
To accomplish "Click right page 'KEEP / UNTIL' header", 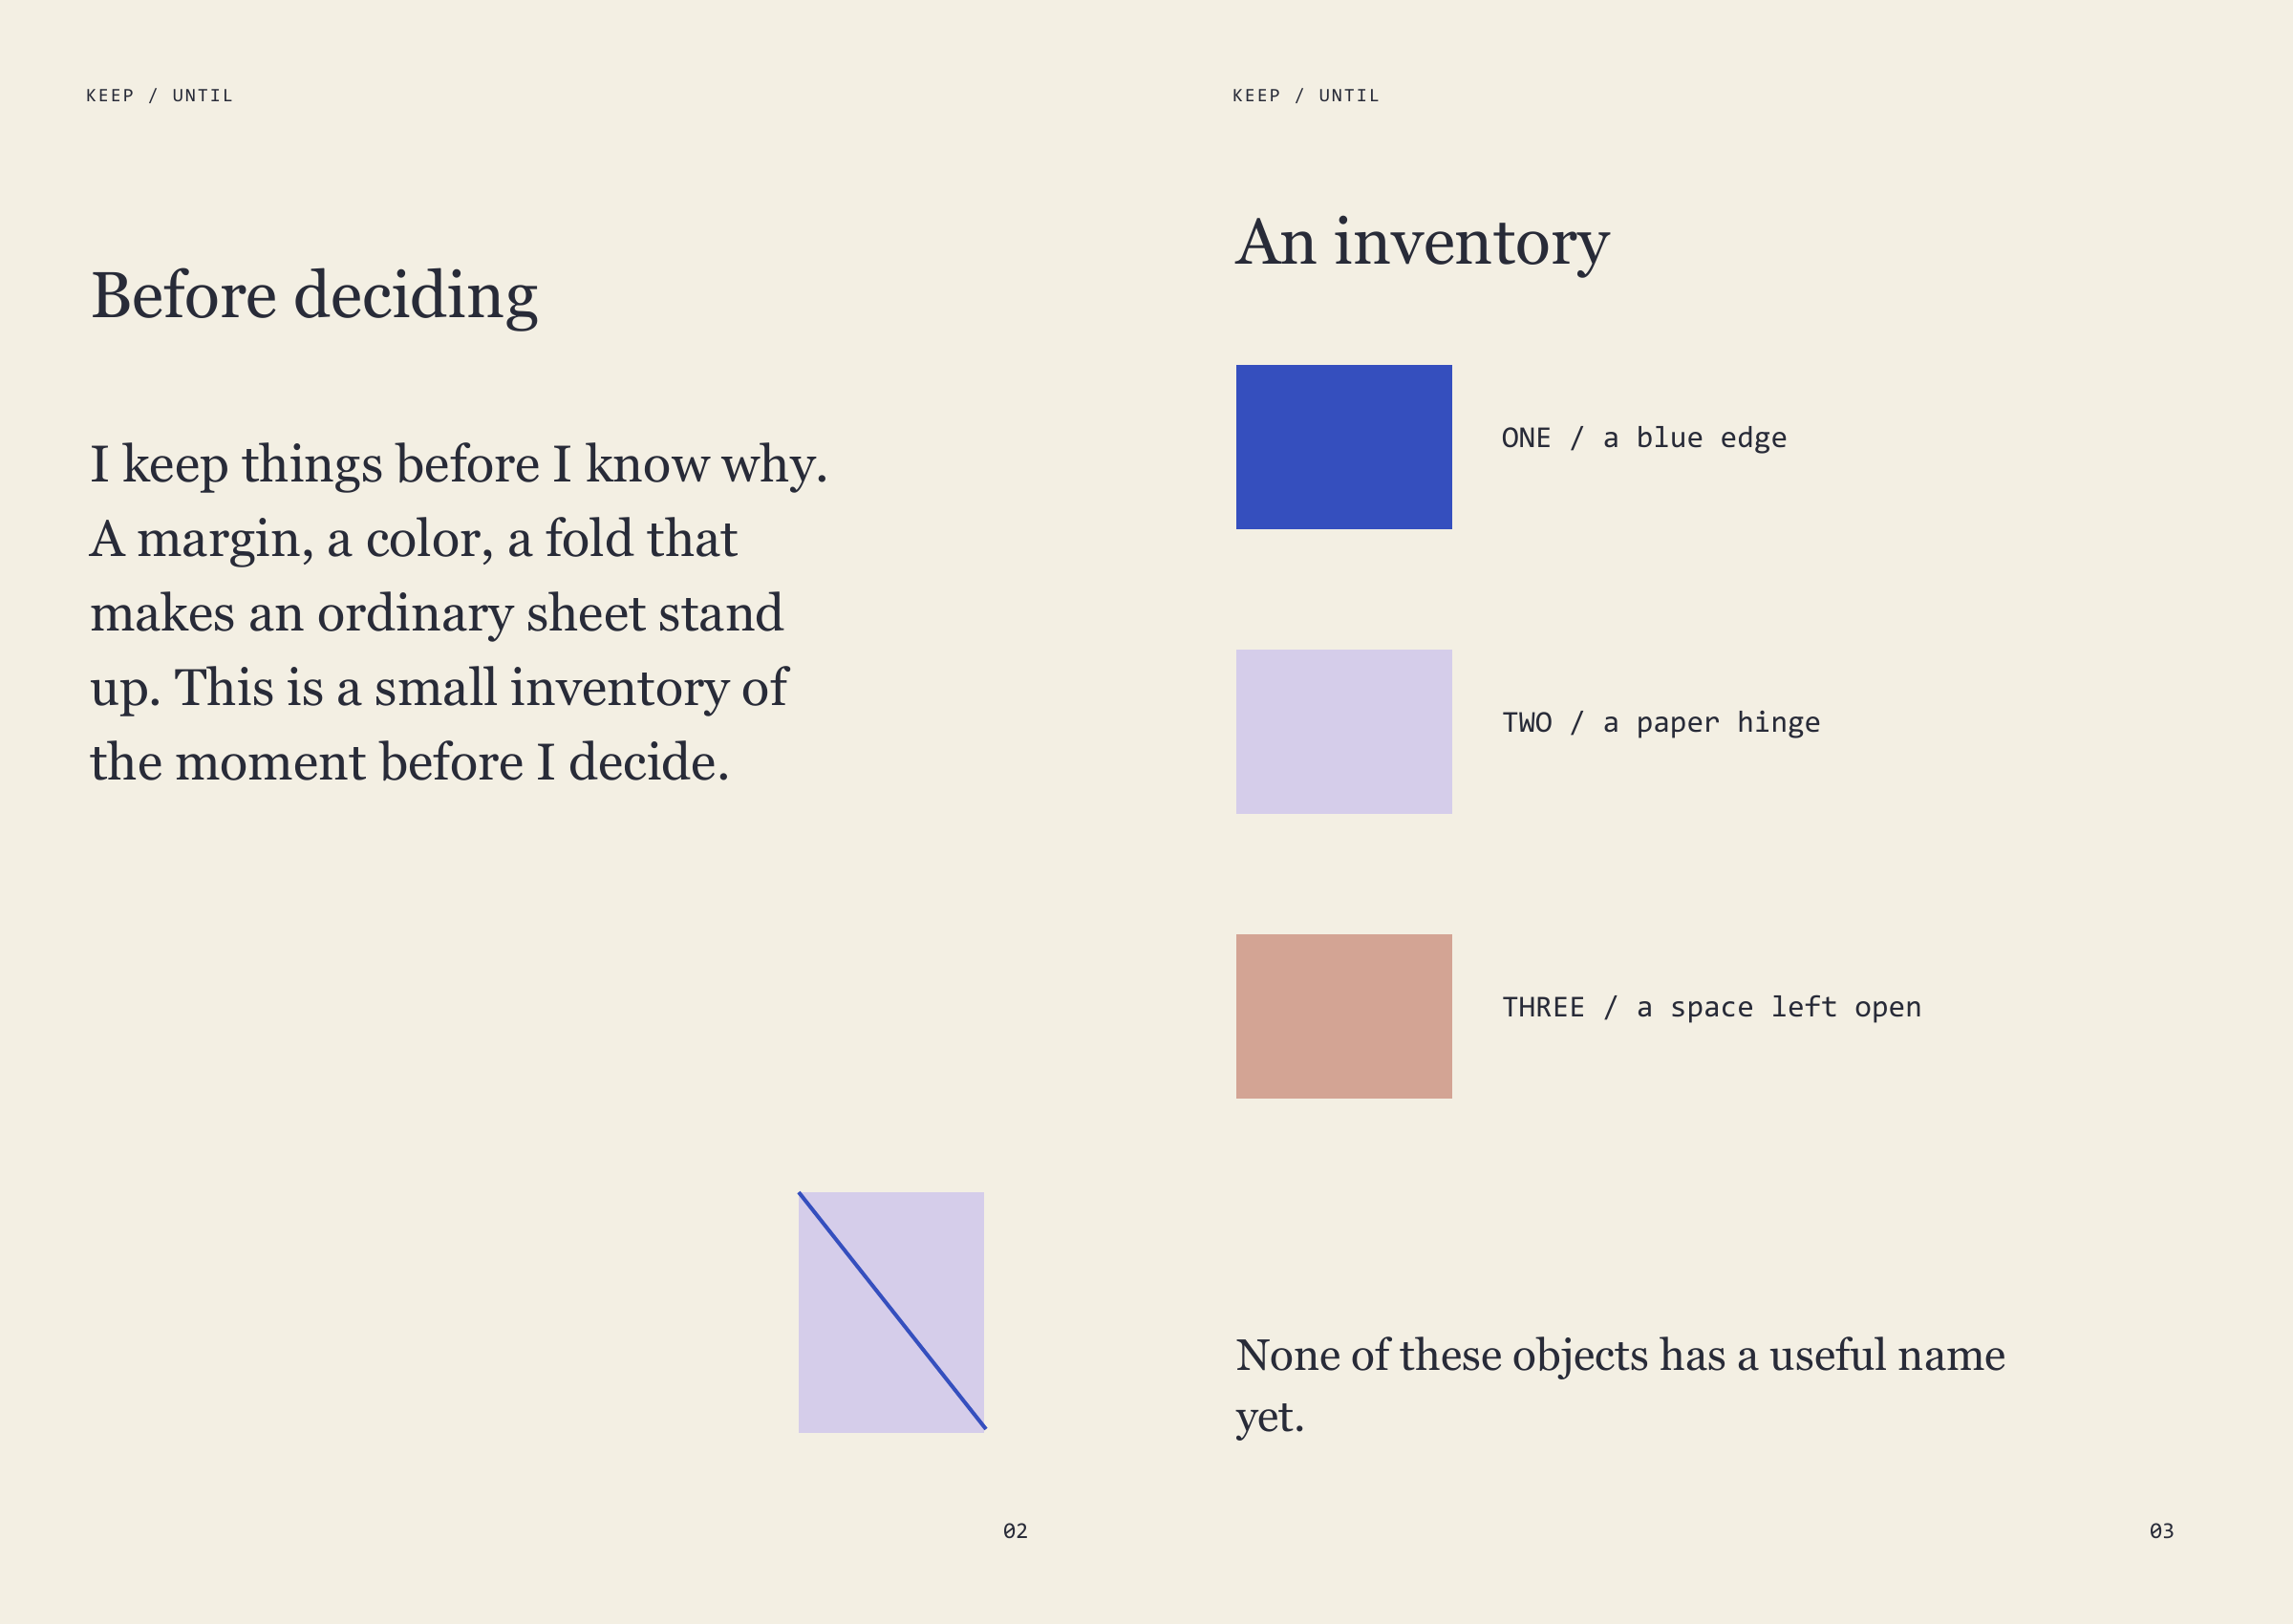I will (x=1306, y=96).
